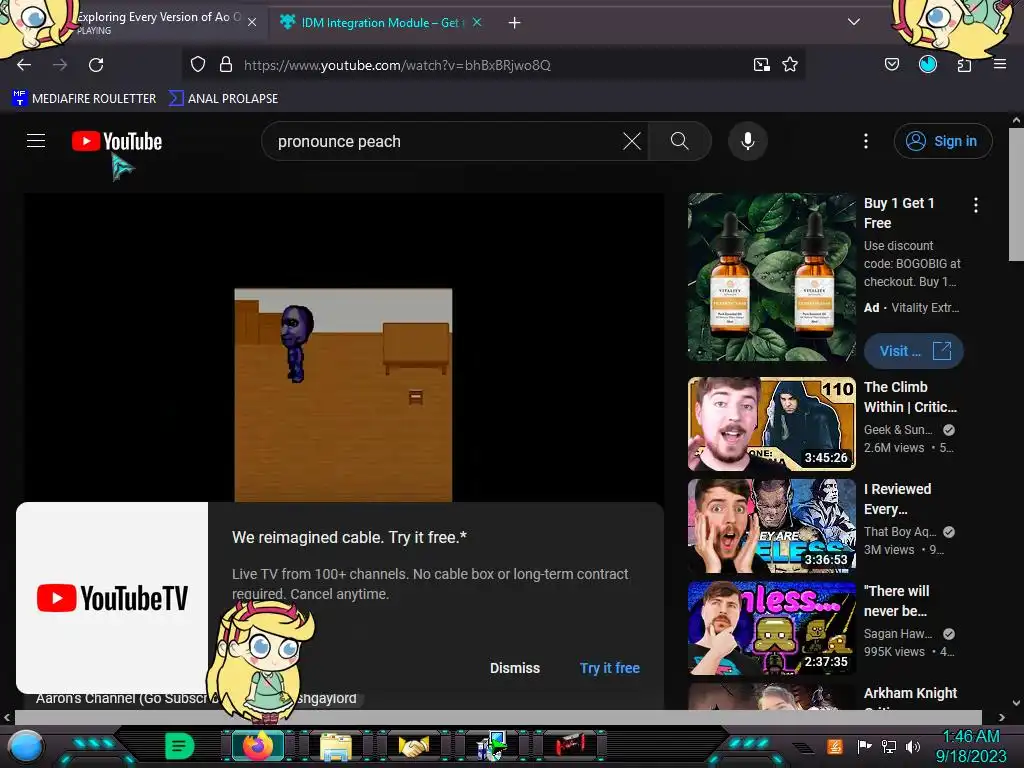Image resolution: width=1024 pixels, height=768 pixels.
Task: Open the volume speaker tray icon
Action: tap(912, 746)
